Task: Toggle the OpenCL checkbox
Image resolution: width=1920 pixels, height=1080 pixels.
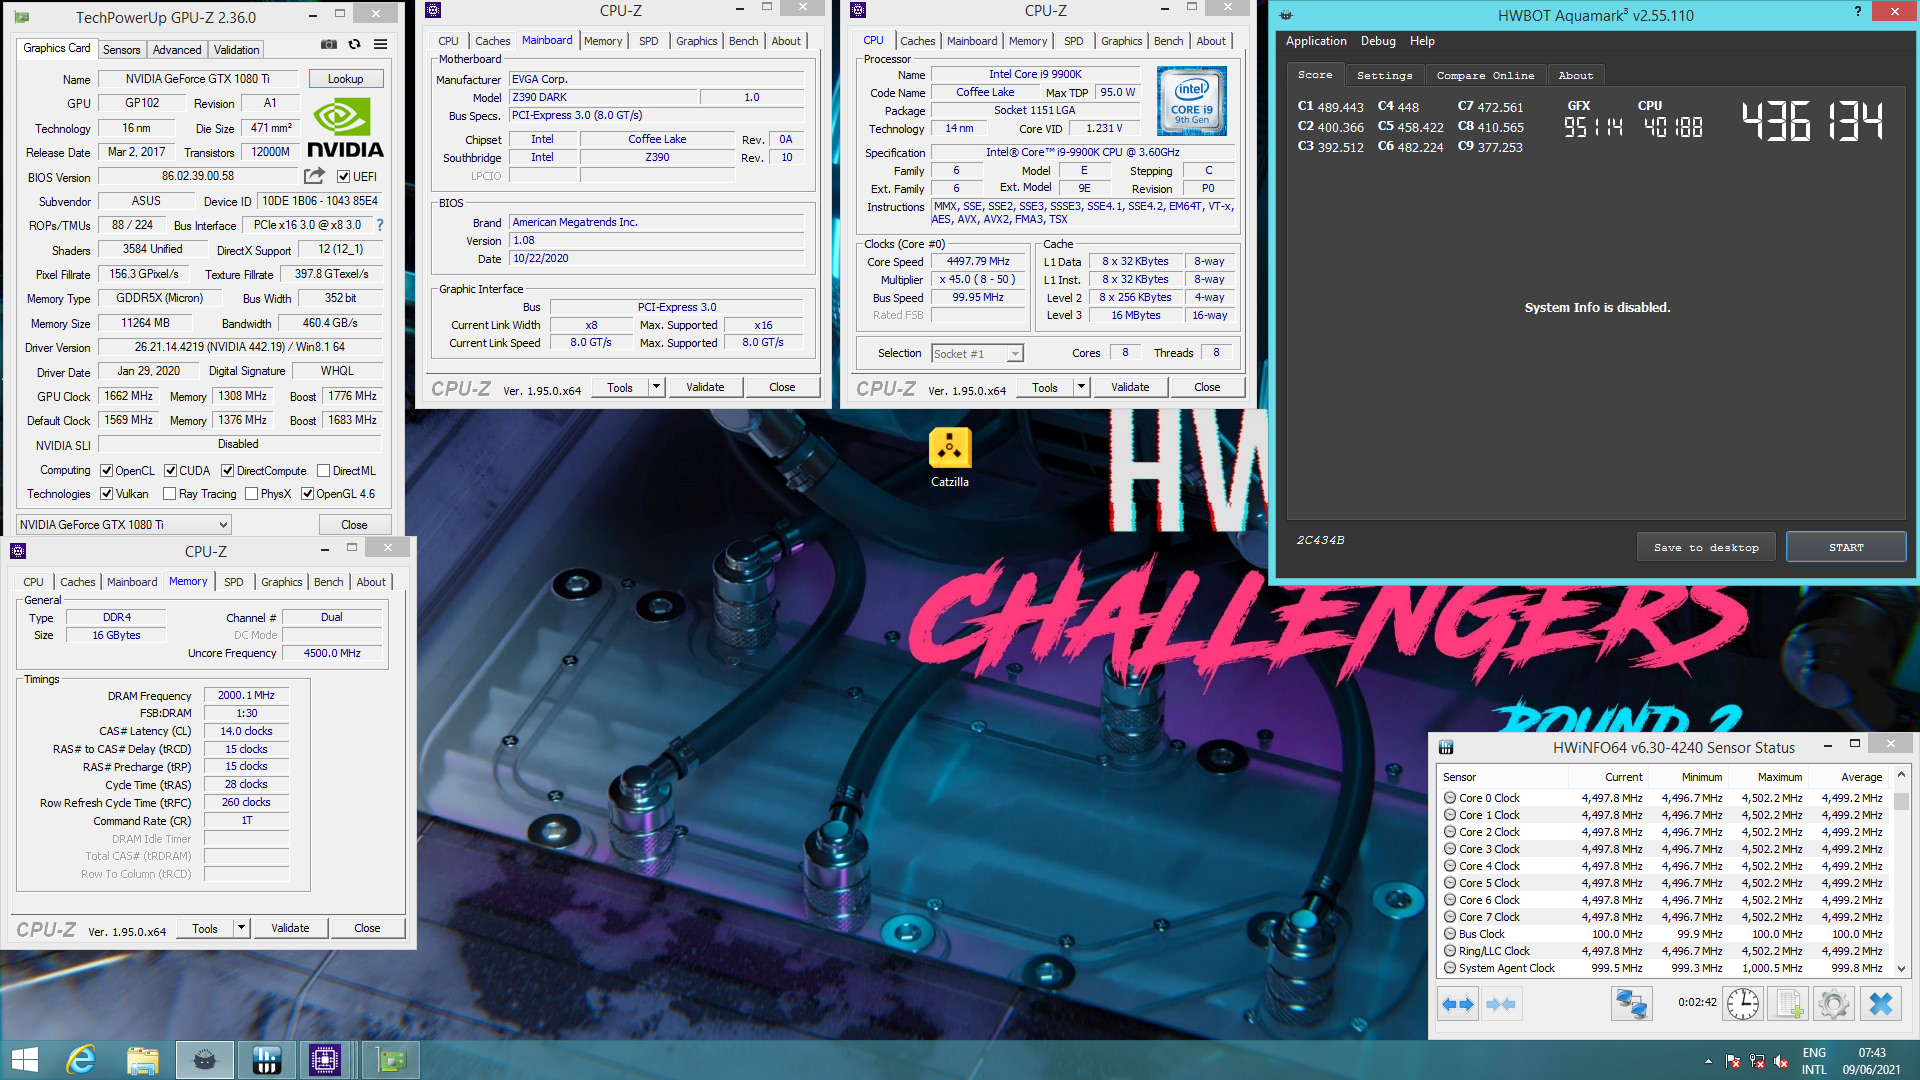Action: (107, 471)
